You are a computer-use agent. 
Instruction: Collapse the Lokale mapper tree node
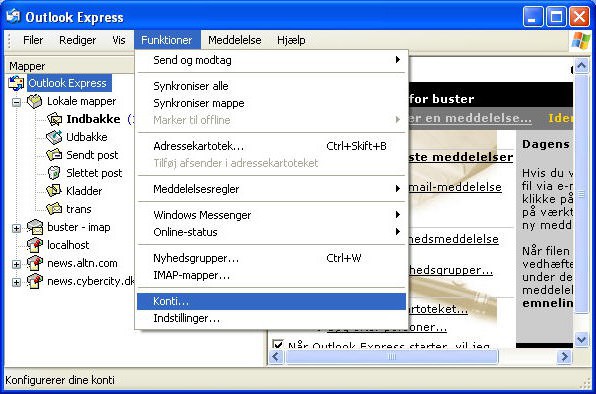tap(16, 102)
